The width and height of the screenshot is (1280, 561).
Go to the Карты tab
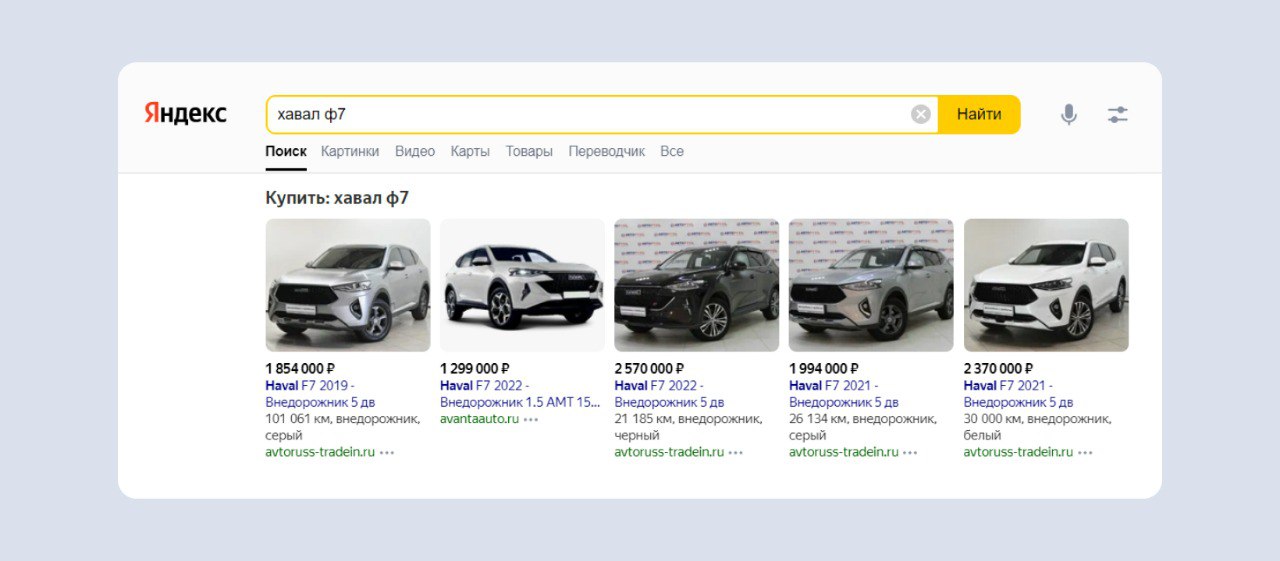point(470,151)
